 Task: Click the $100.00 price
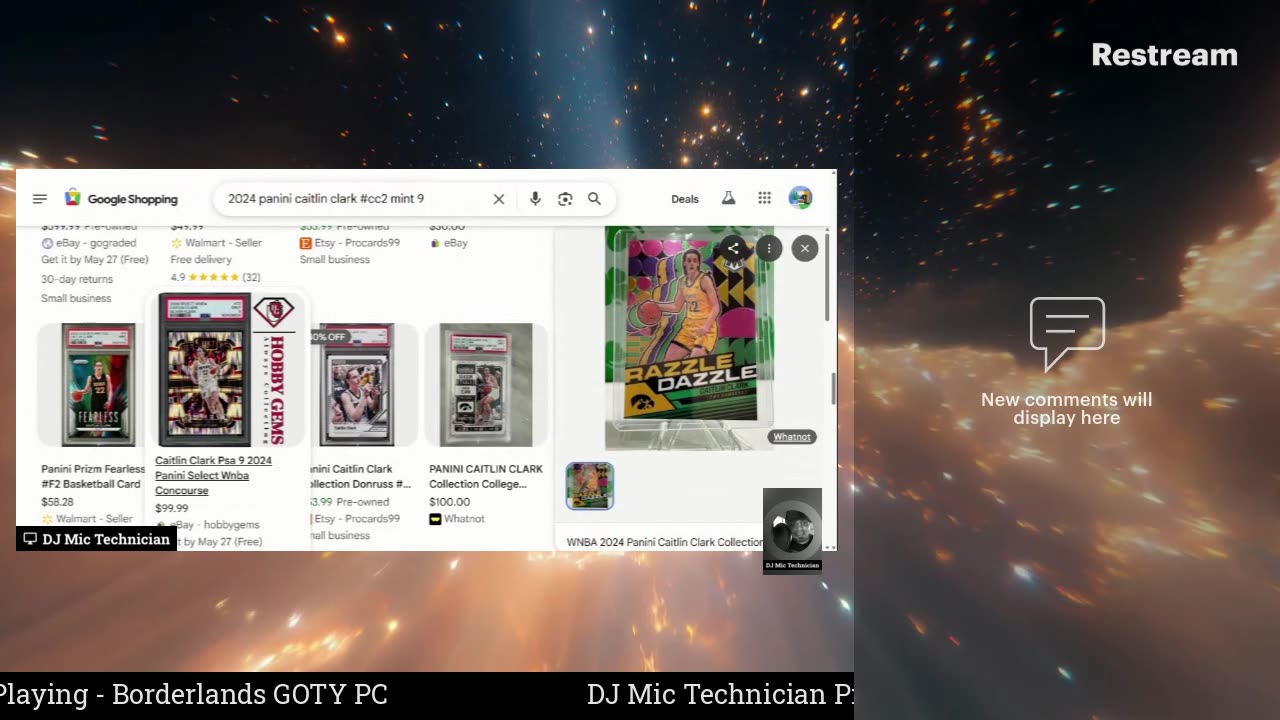click(x=449, y=502)
